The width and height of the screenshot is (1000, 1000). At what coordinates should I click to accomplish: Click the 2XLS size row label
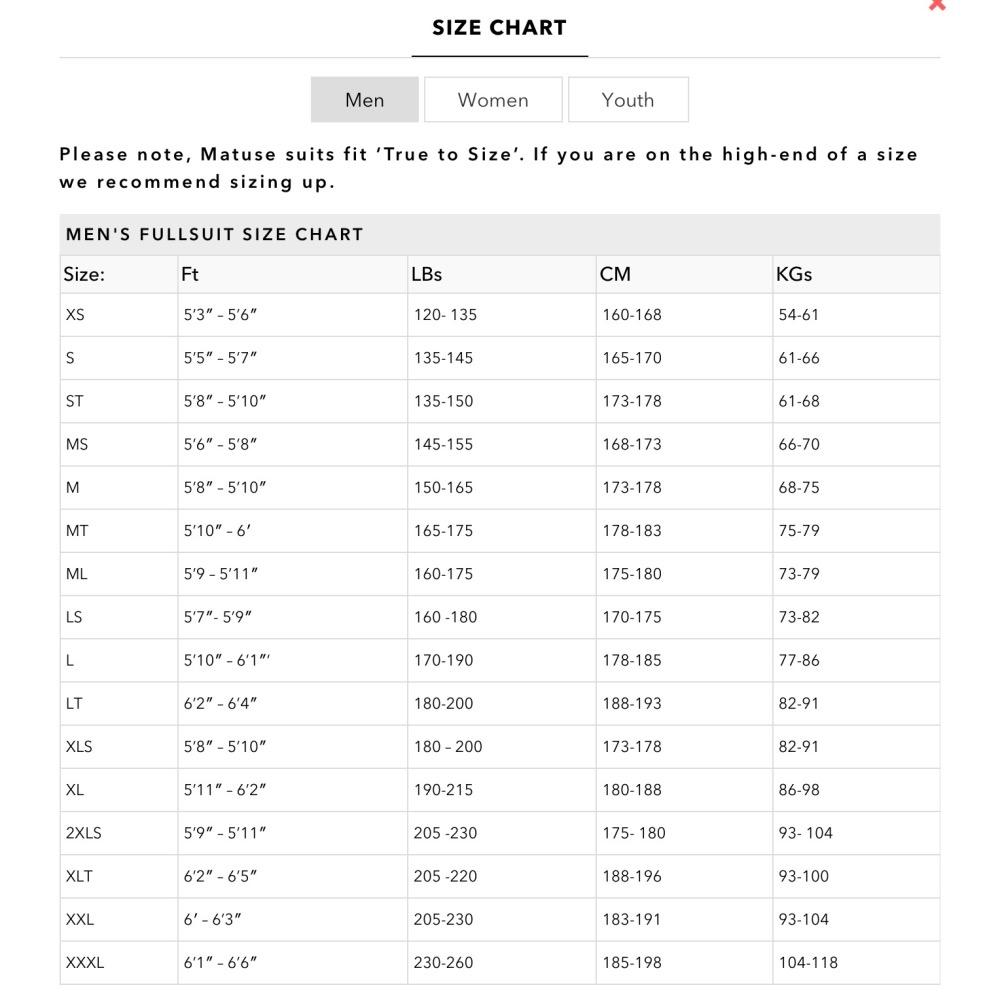[84, 833]
